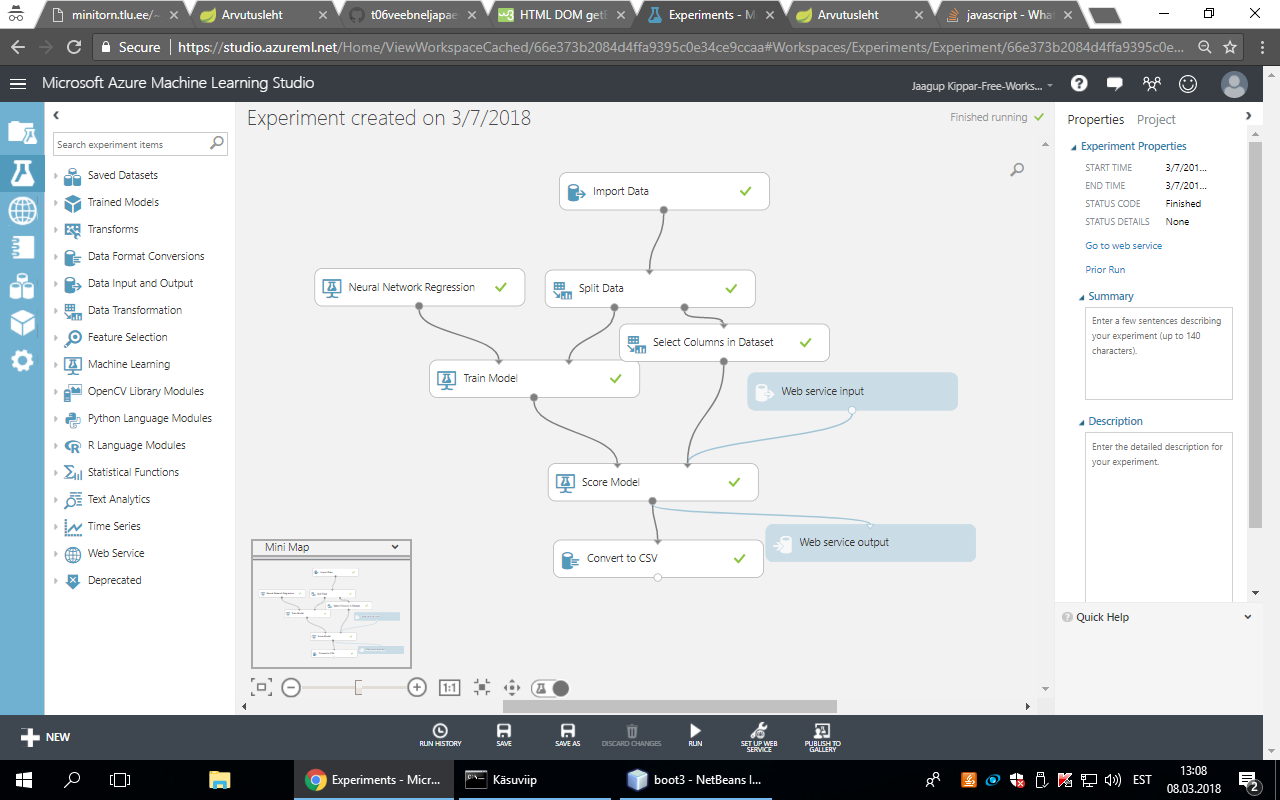Switch to the Properties tab
This screenshot has width=1280, height=800.
[x=1095, y=119]
